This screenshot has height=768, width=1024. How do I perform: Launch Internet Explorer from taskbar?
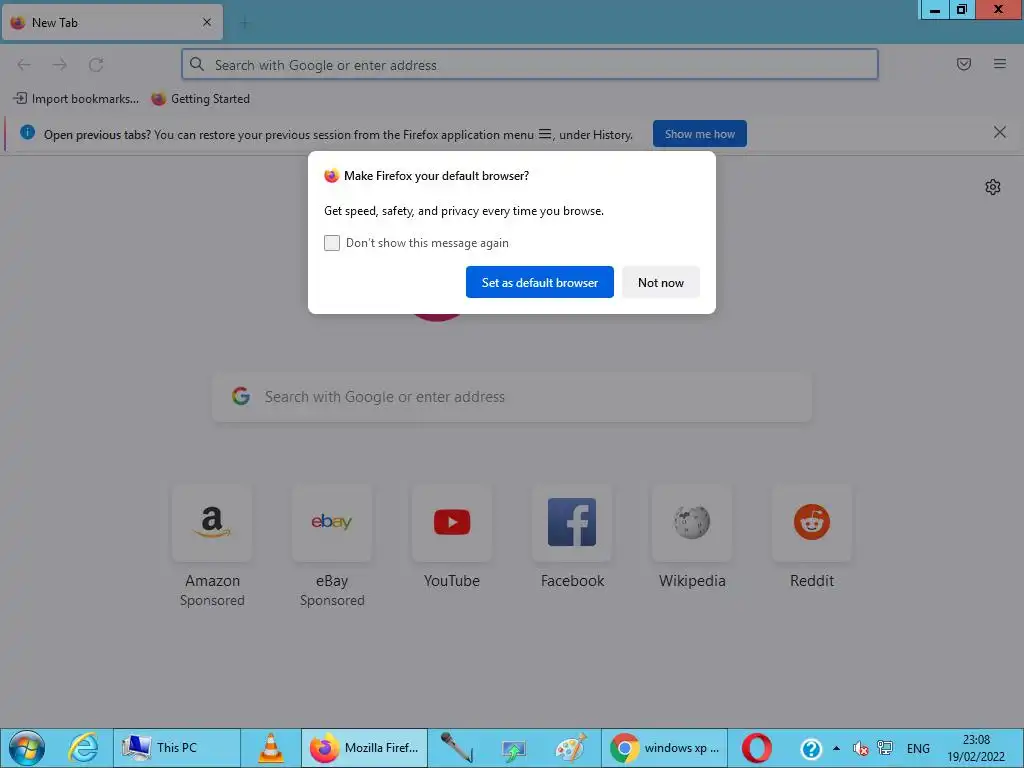[x=84, y=748]
